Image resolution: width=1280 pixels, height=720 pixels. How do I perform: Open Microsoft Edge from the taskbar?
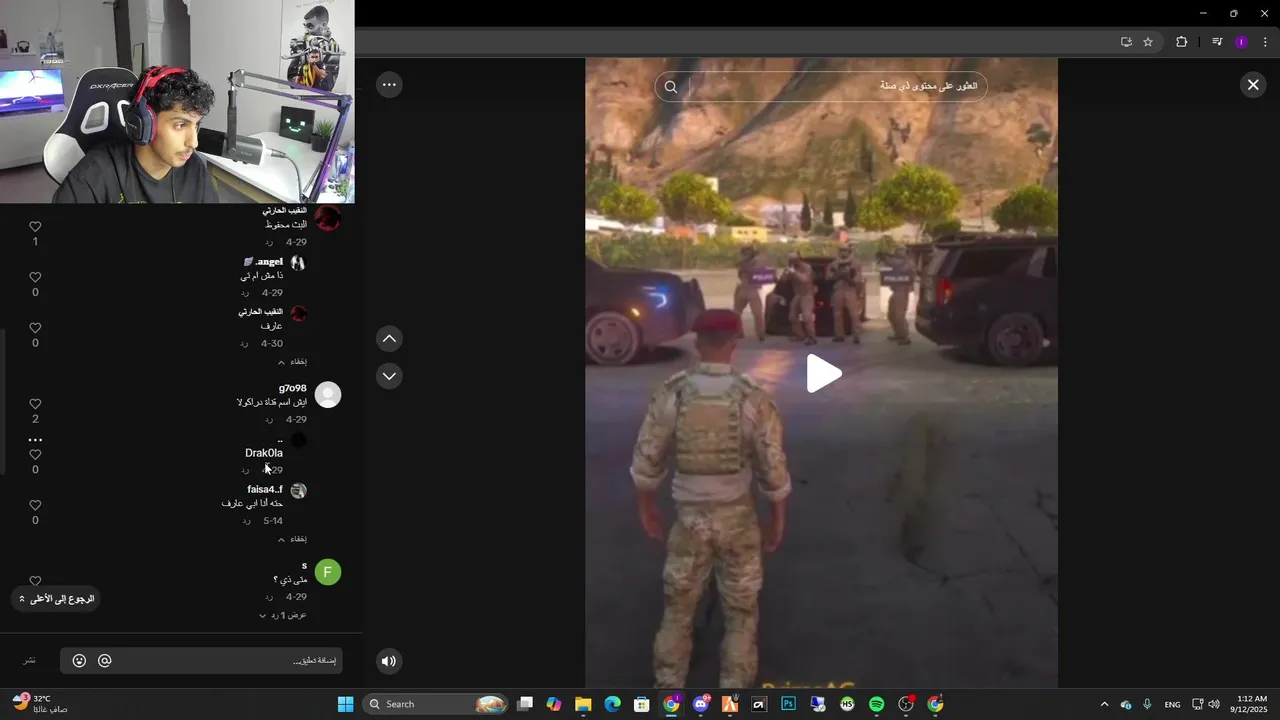coord(612,704)
